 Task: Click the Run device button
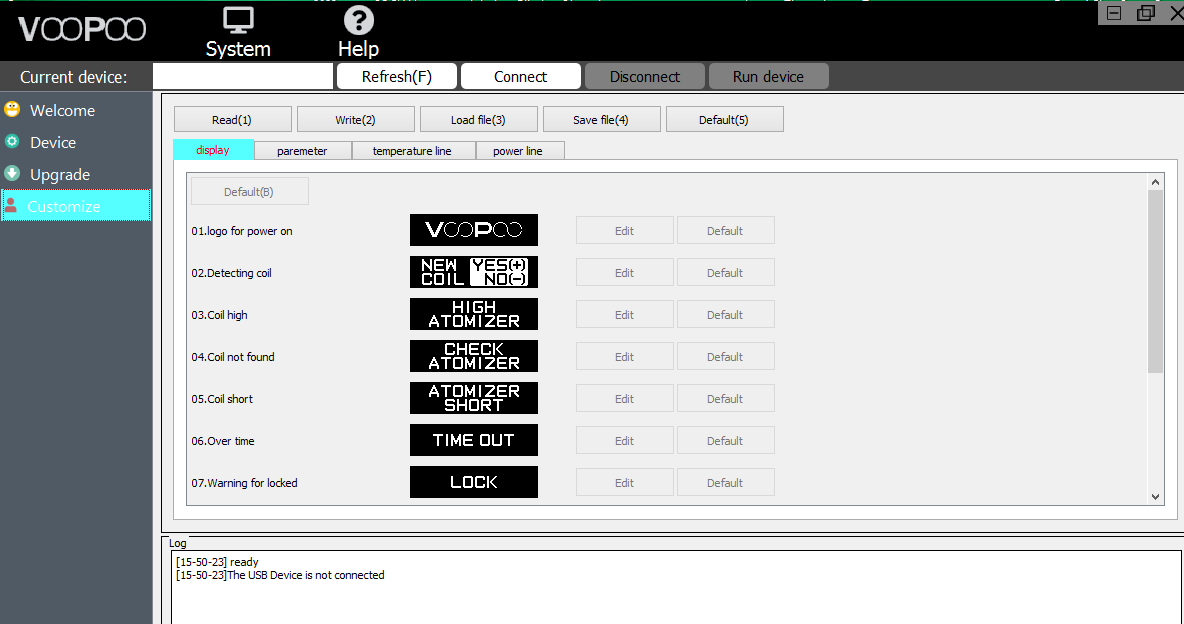[768, 76]
